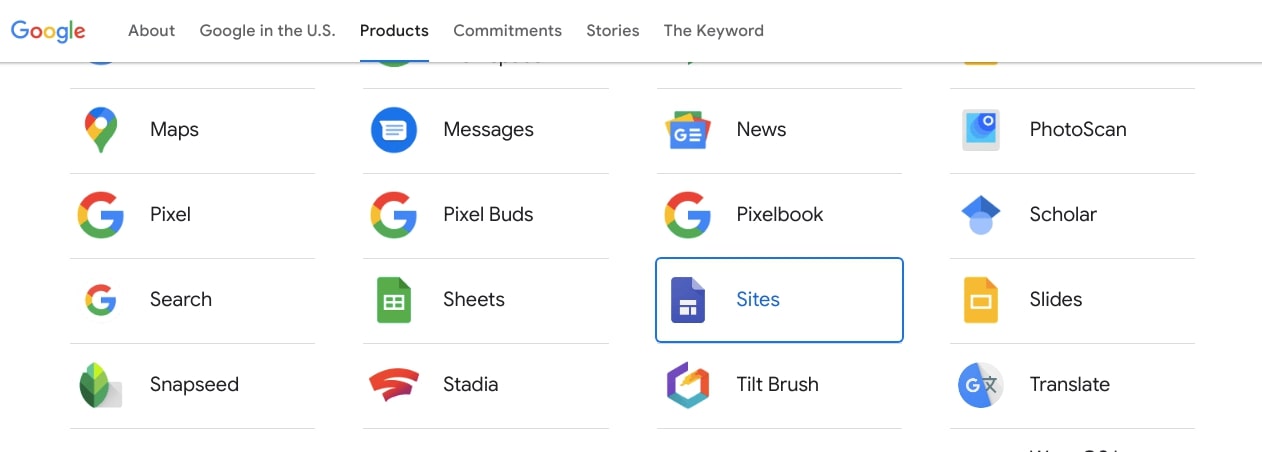The width and height of the screenshot is (1262, 452).
Task: Click the Tilt Brush hexagon icon
Action: coord(687,385)
